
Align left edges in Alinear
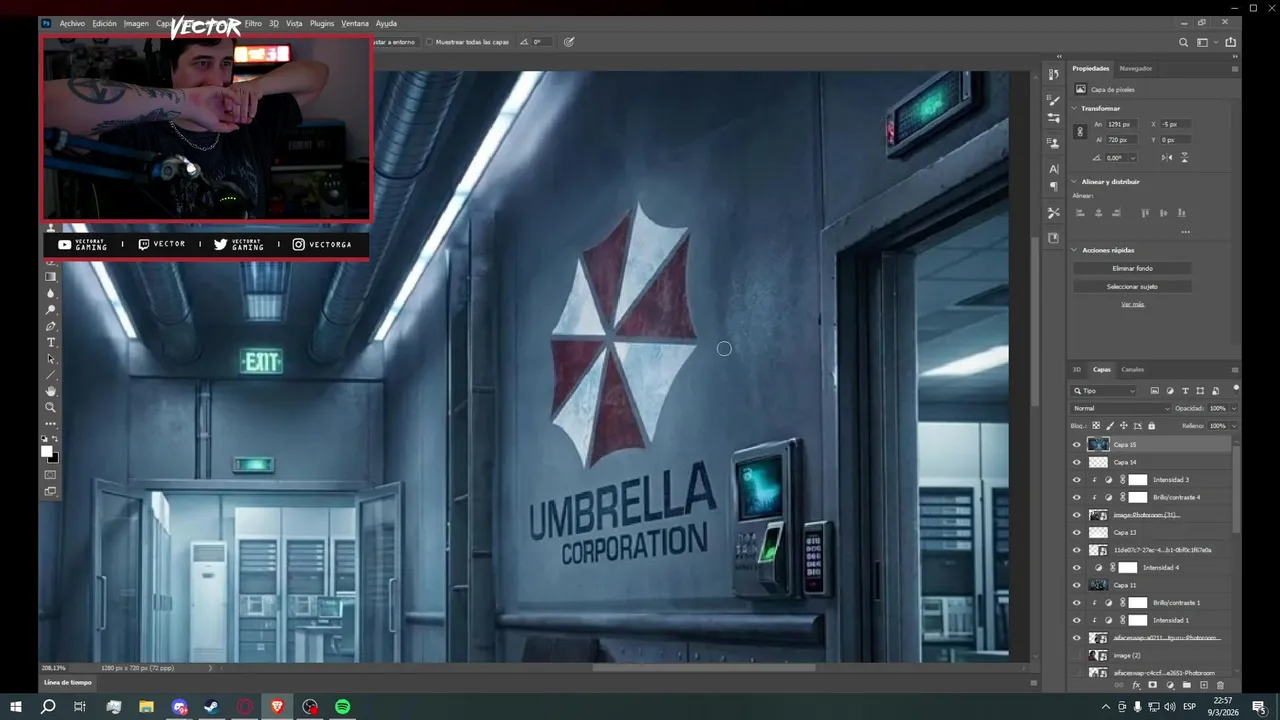pos(1080,213)
